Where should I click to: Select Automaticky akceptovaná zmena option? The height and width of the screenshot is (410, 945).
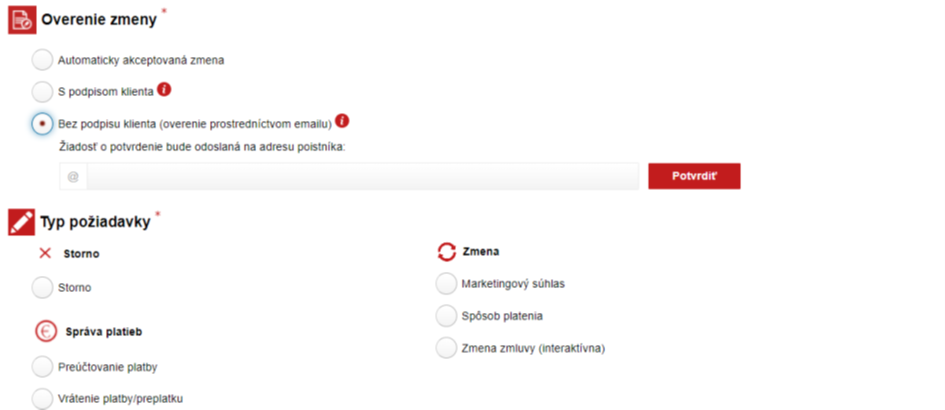click(x=42, y=60)
